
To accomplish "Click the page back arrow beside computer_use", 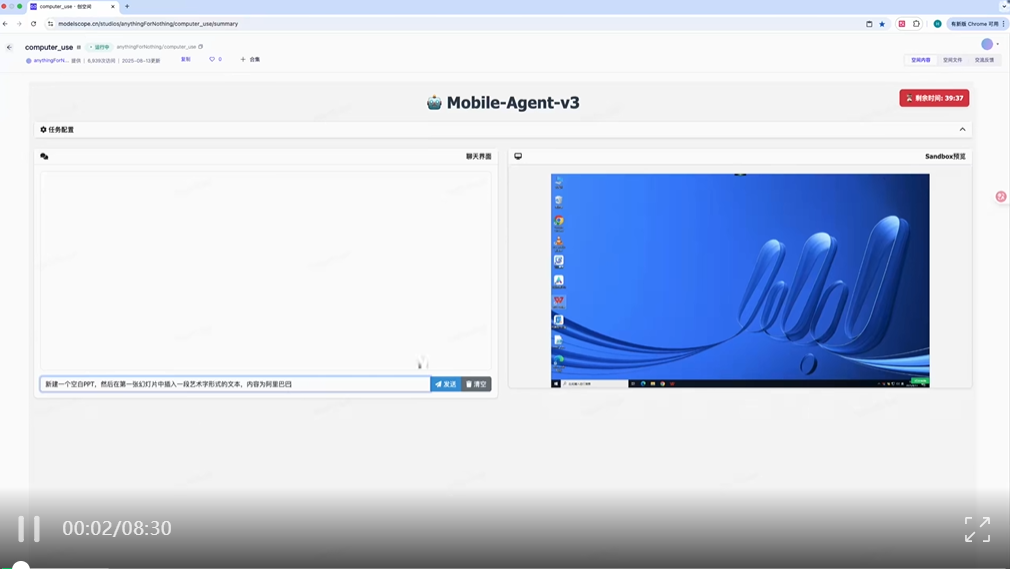I will point(9,47).
